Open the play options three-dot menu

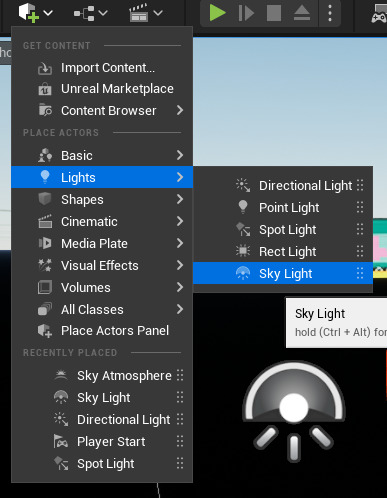pyautogui.click(x=330, y=13)
